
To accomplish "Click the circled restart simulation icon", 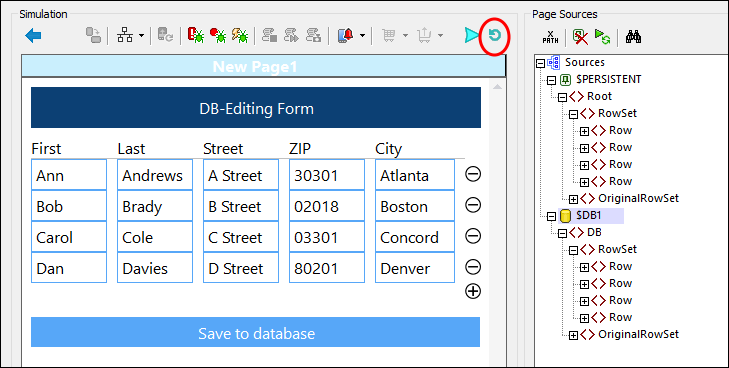I will coord(495,35).
